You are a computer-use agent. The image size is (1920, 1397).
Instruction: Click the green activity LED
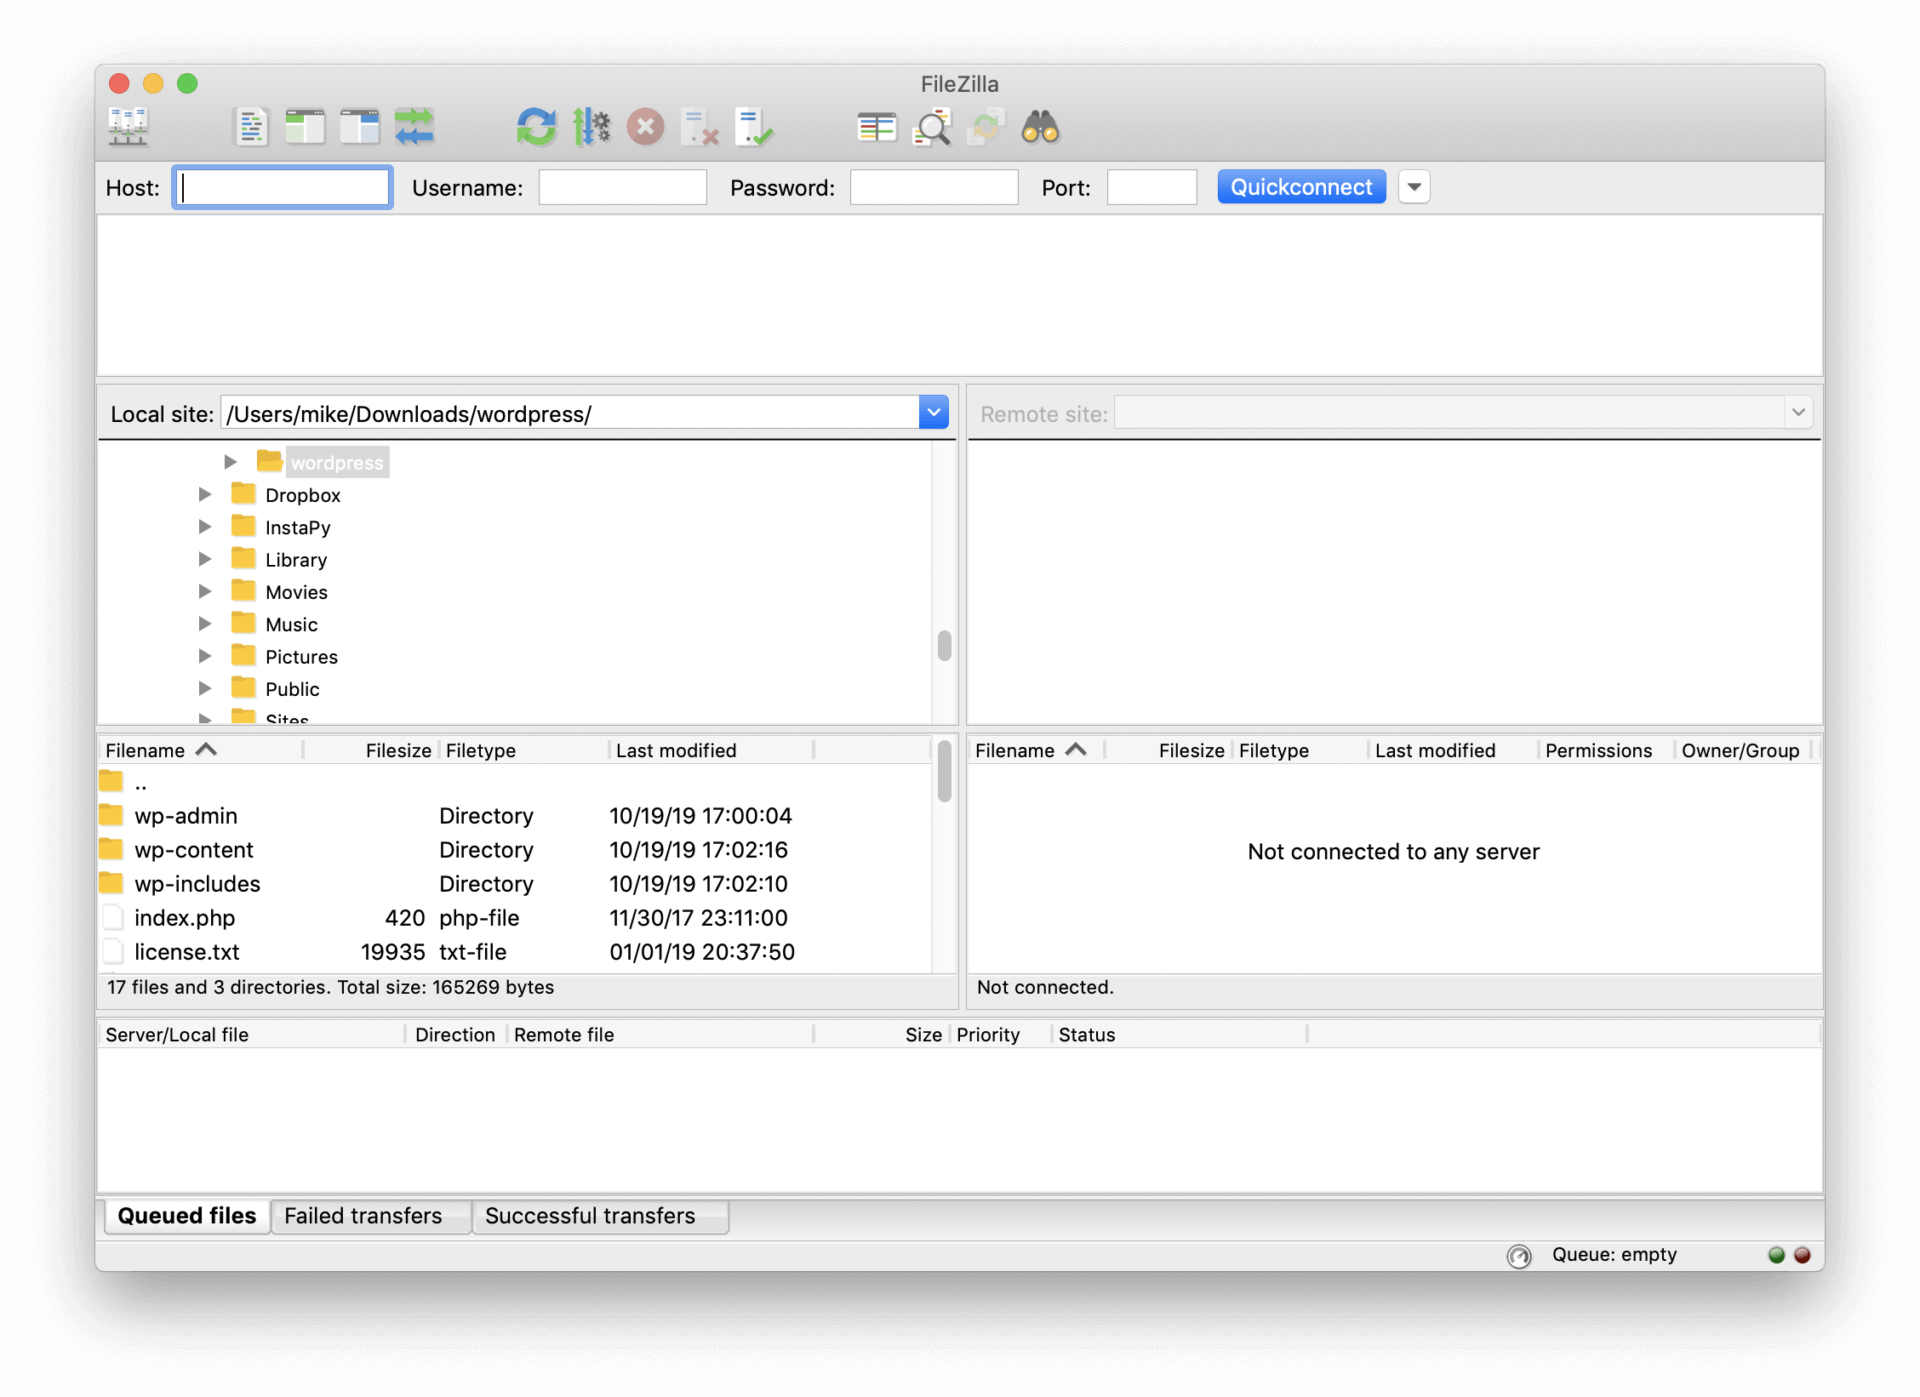click(1776, 1255)
